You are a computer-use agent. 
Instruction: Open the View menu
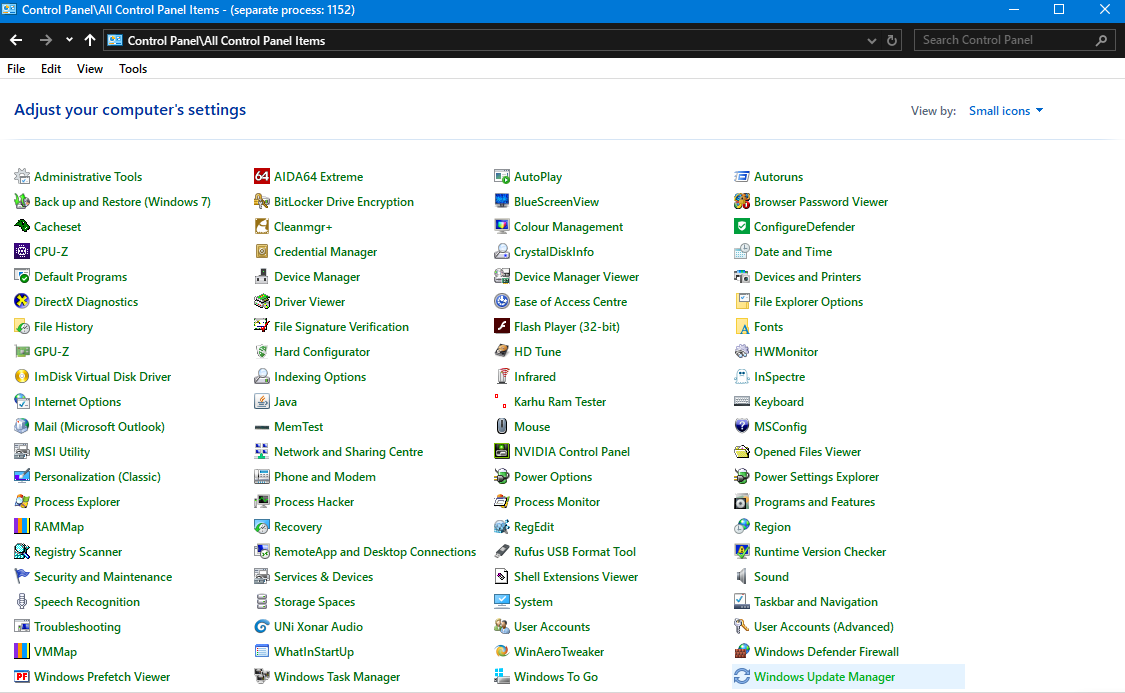[90, 69]
